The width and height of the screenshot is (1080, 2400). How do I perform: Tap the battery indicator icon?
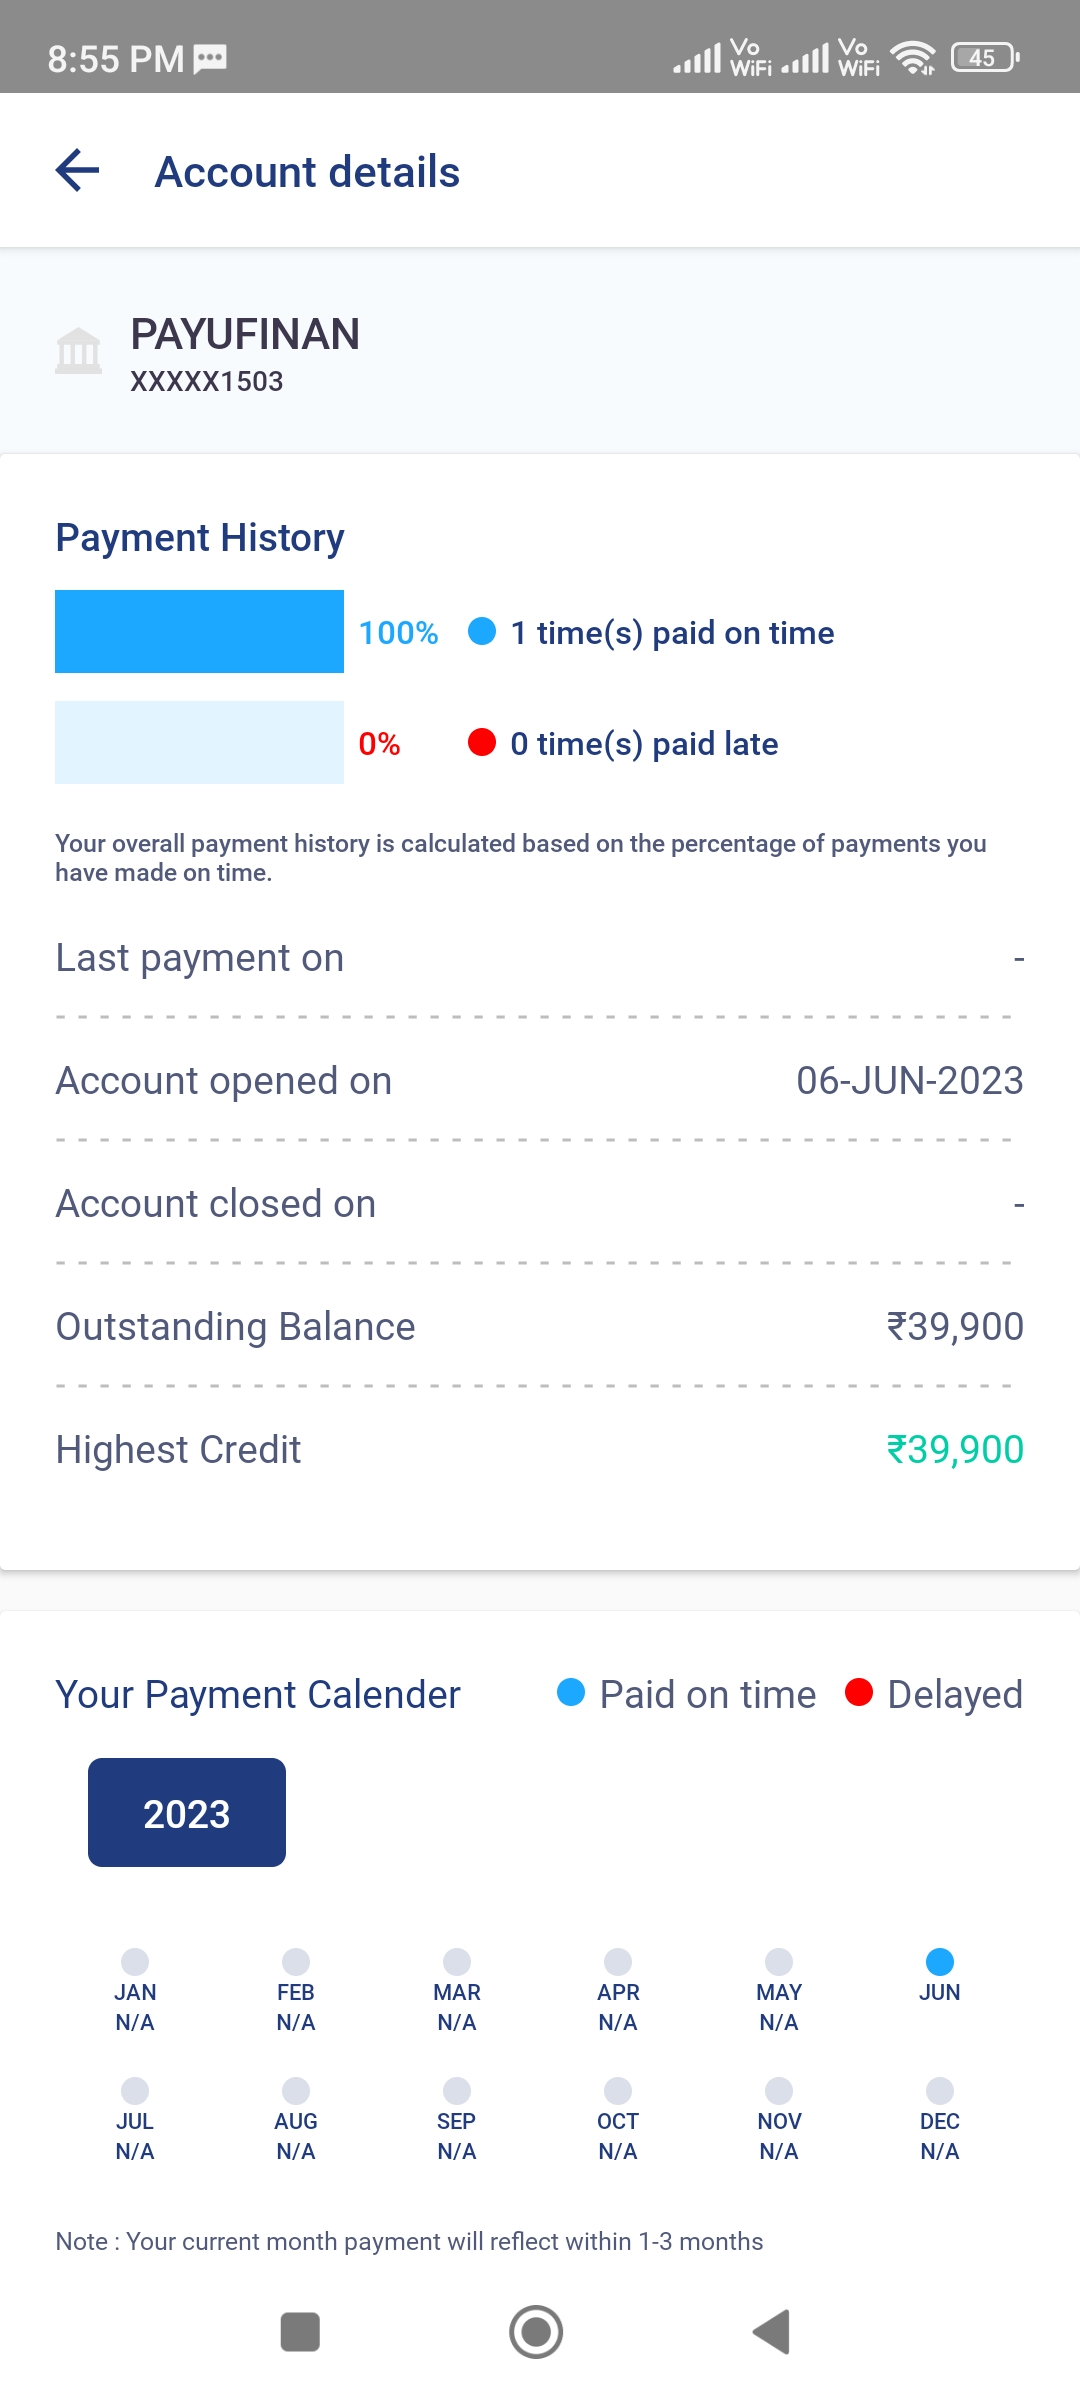[x=984, y=58]
